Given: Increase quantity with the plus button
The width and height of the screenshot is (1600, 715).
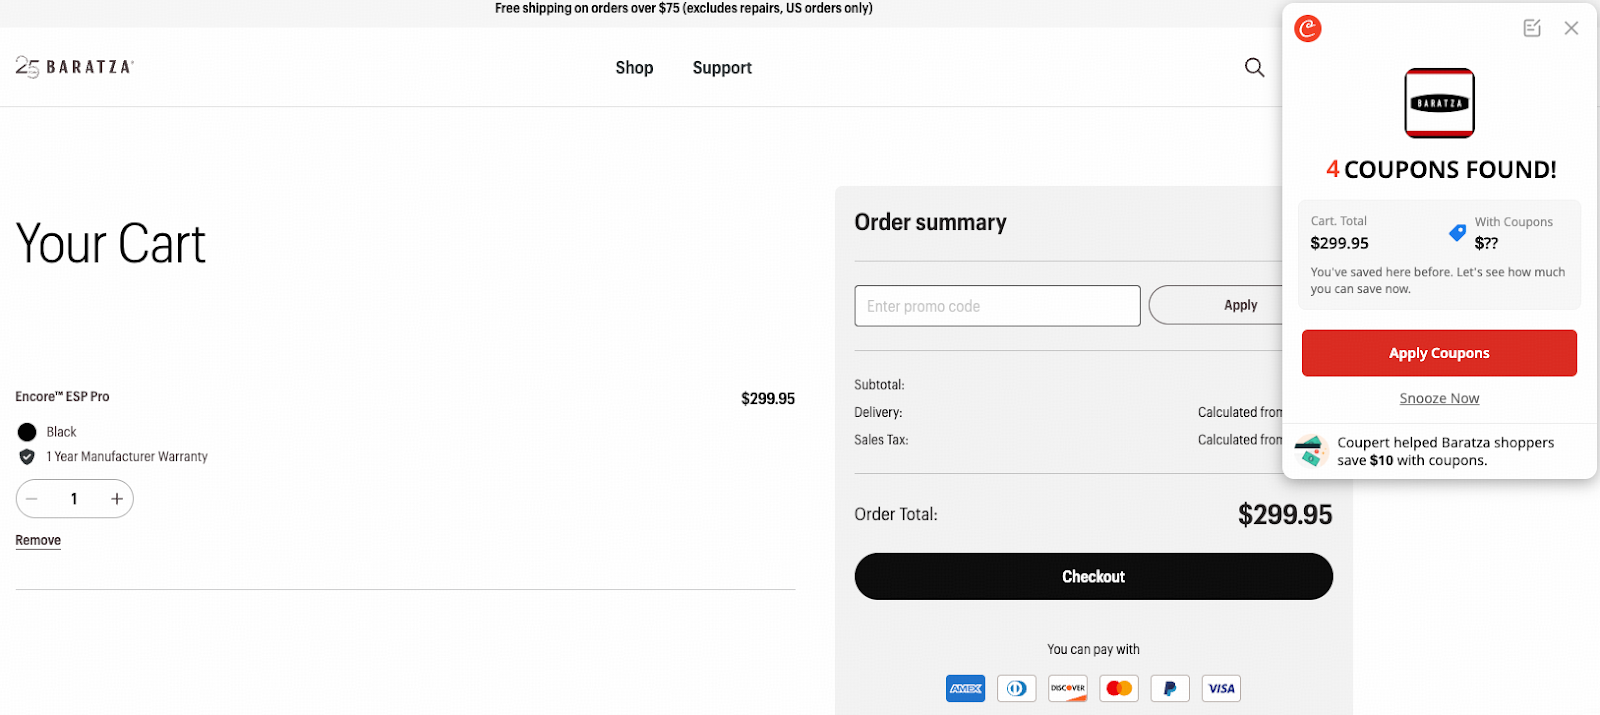Looking at the screenshot, I should point(117,499).
